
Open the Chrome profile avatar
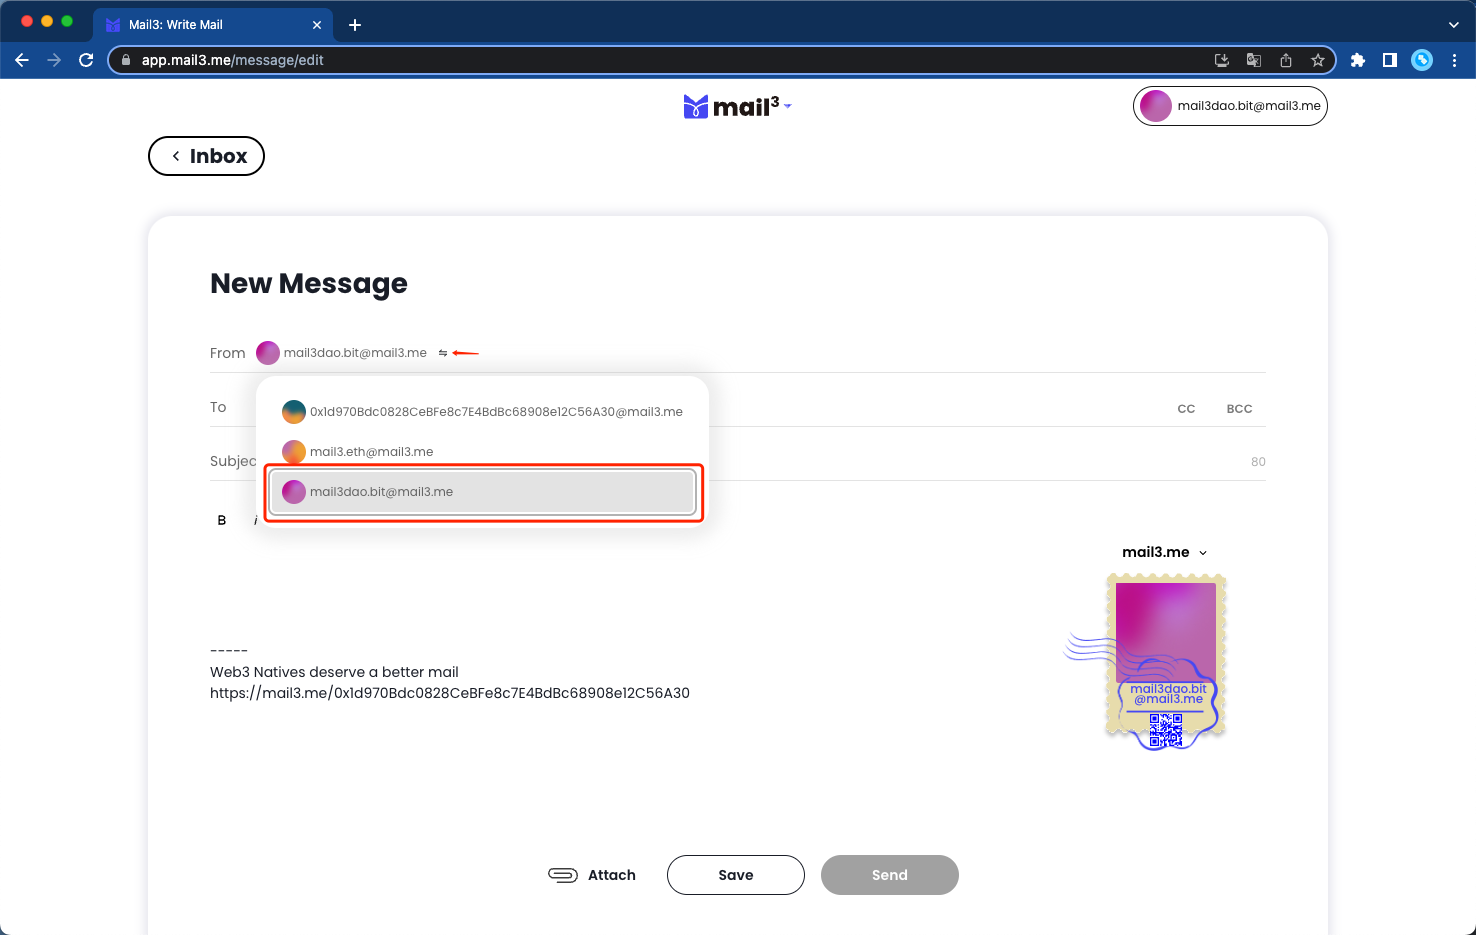coord(1422,60)
